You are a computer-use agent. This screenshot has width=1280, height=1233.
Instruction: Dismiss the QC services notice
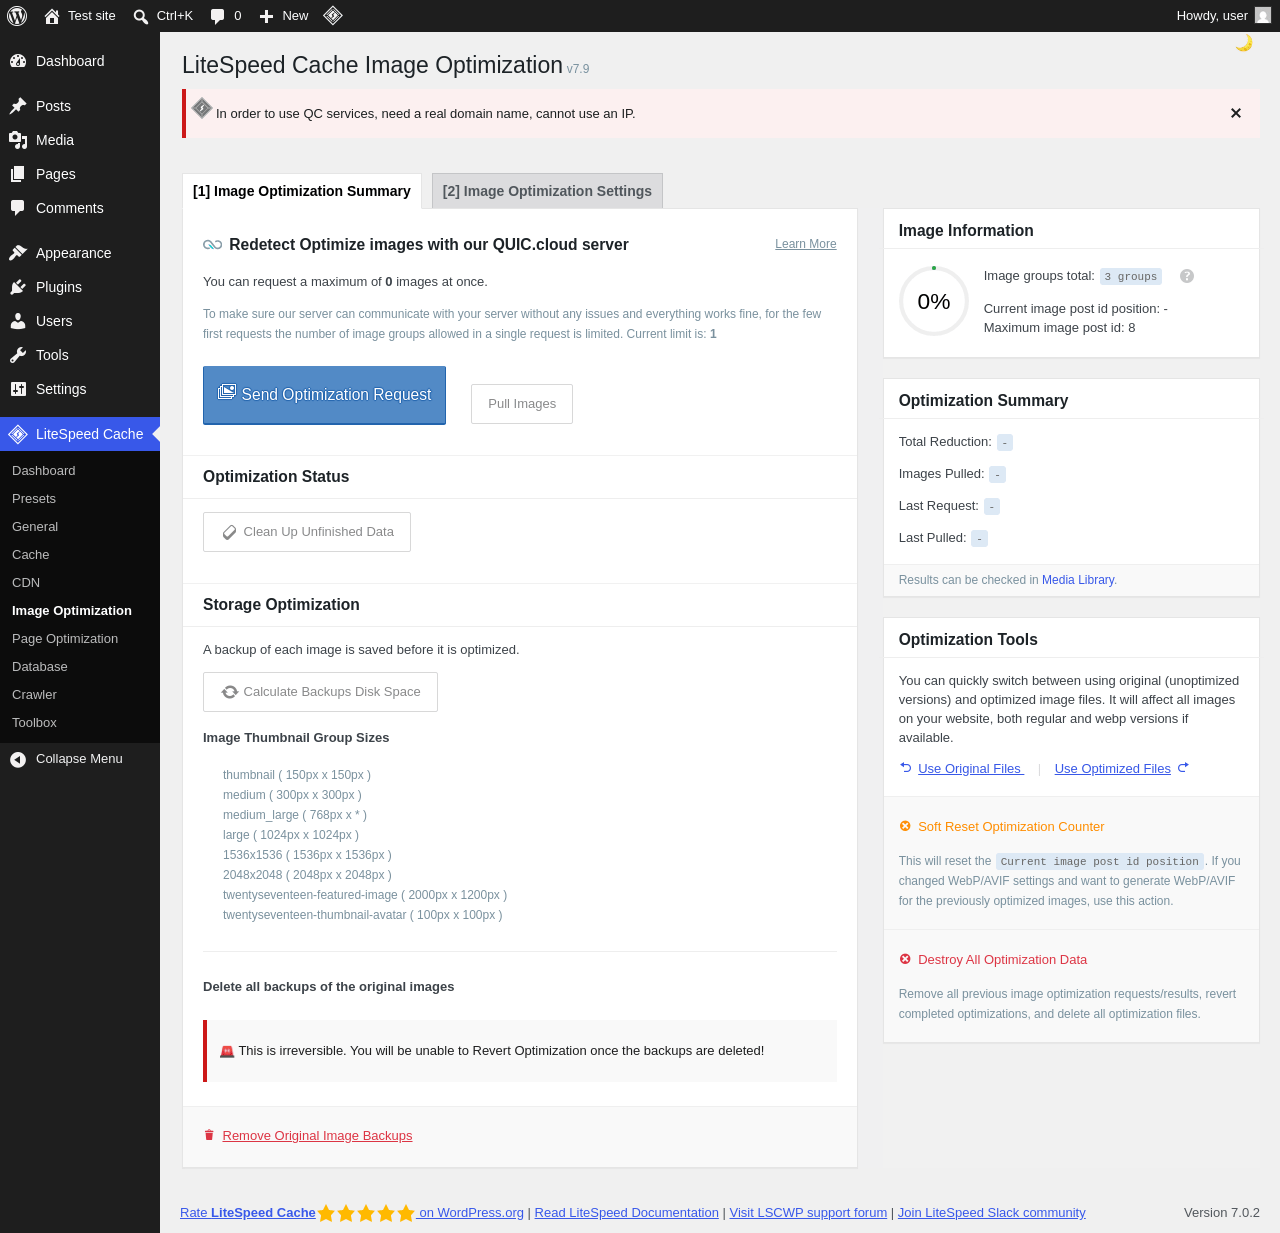1236,113
